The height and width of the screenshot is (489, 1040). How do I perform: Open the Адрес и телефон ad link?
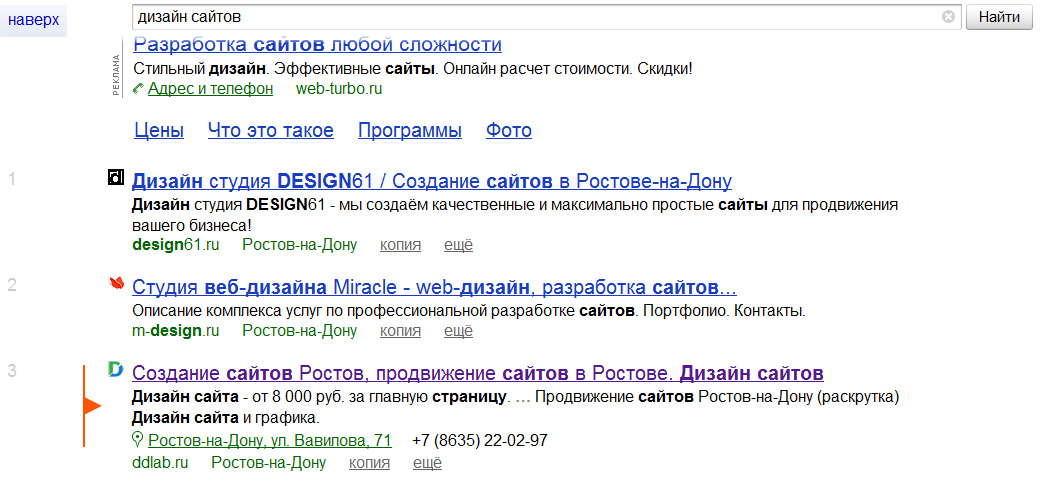210,89
